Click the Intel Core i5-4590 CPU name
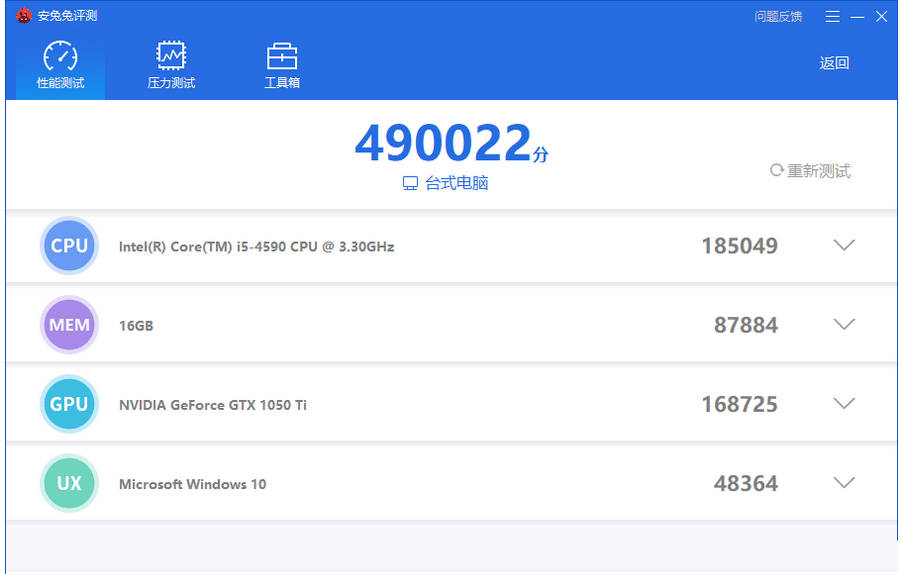This screenshot has width=901, height=574. (256, 246)
